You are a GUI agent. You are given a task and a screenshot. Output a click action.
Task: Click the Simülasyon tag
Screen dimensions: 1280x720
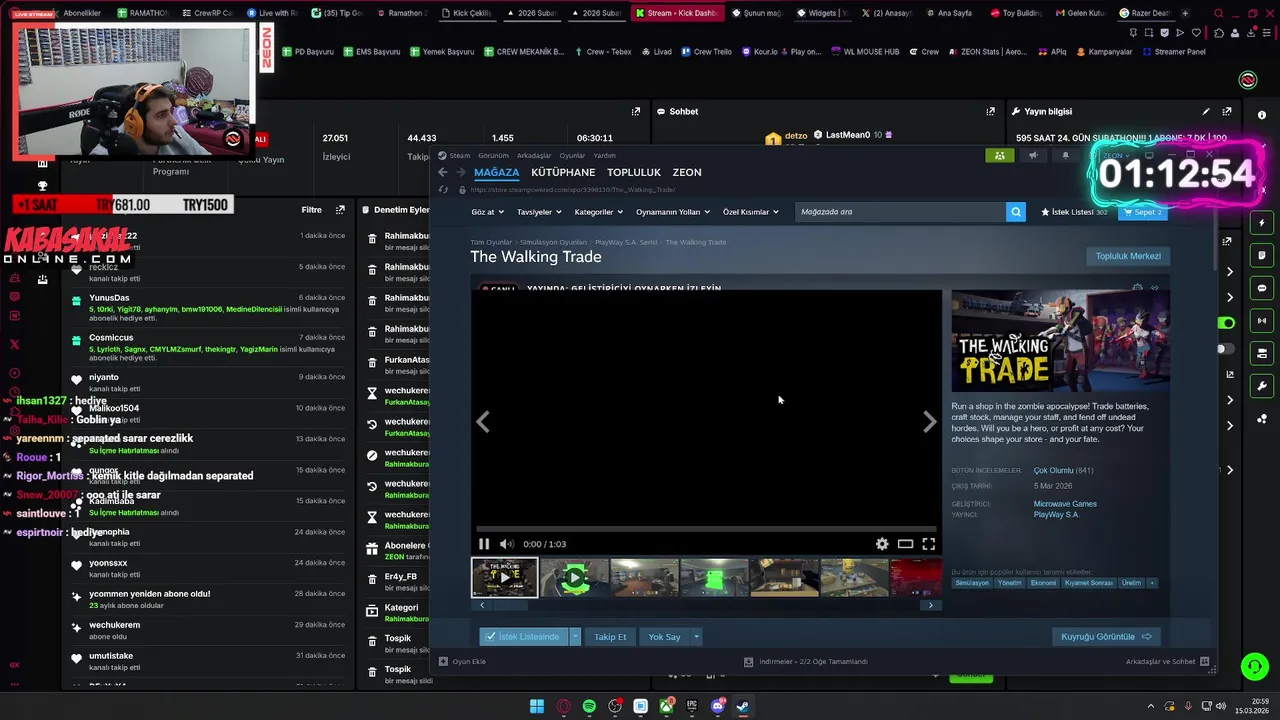[x=972, y=583]
